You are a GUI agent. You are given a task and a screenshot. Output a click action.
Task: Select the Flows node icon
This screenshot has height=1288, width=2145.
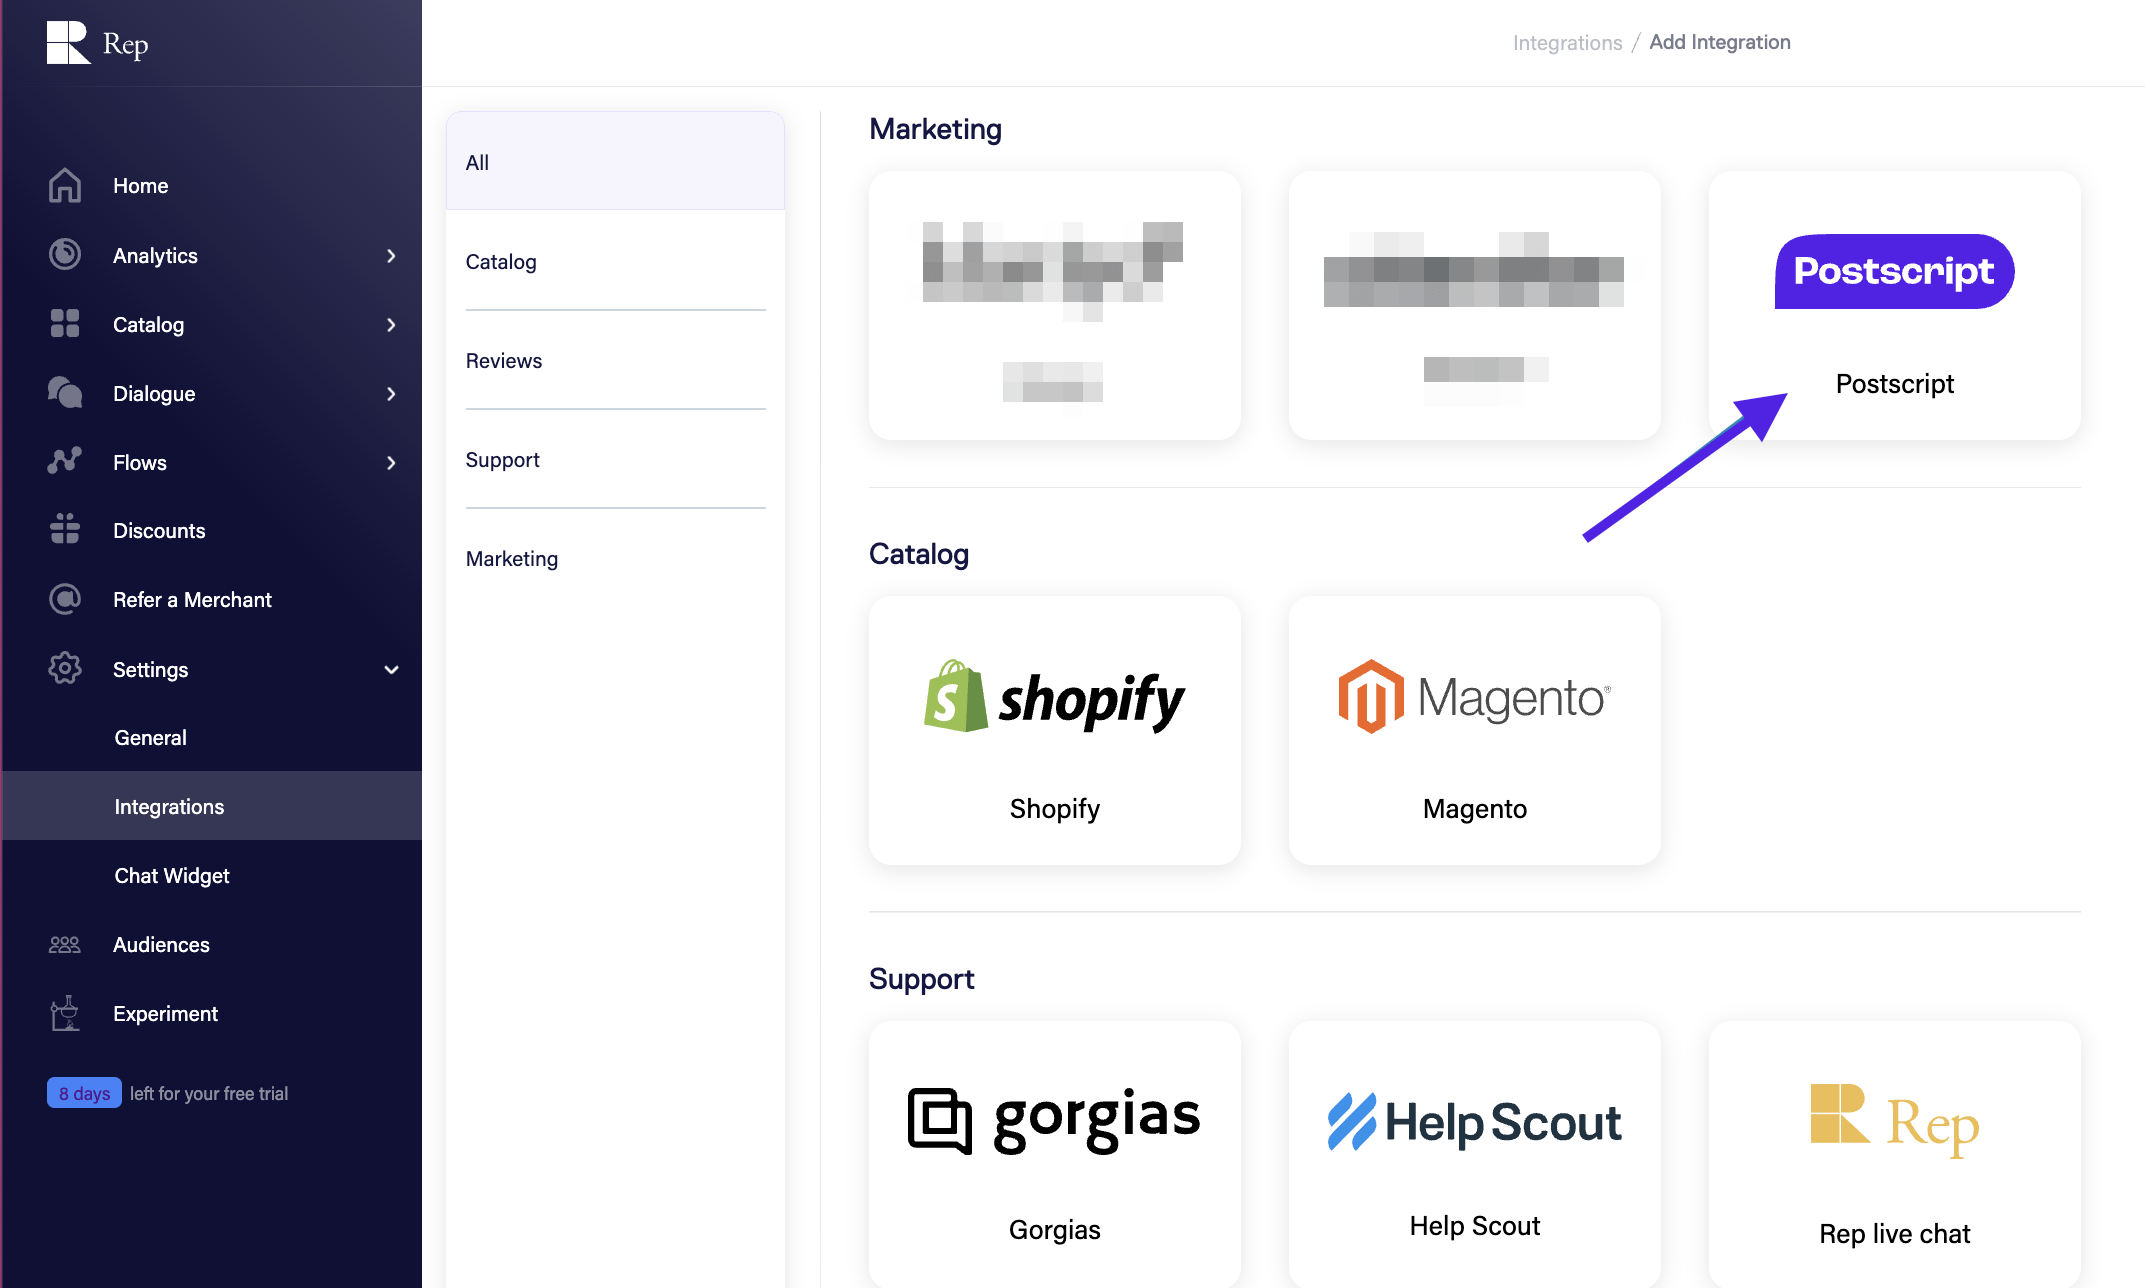(x=64, y=462)
